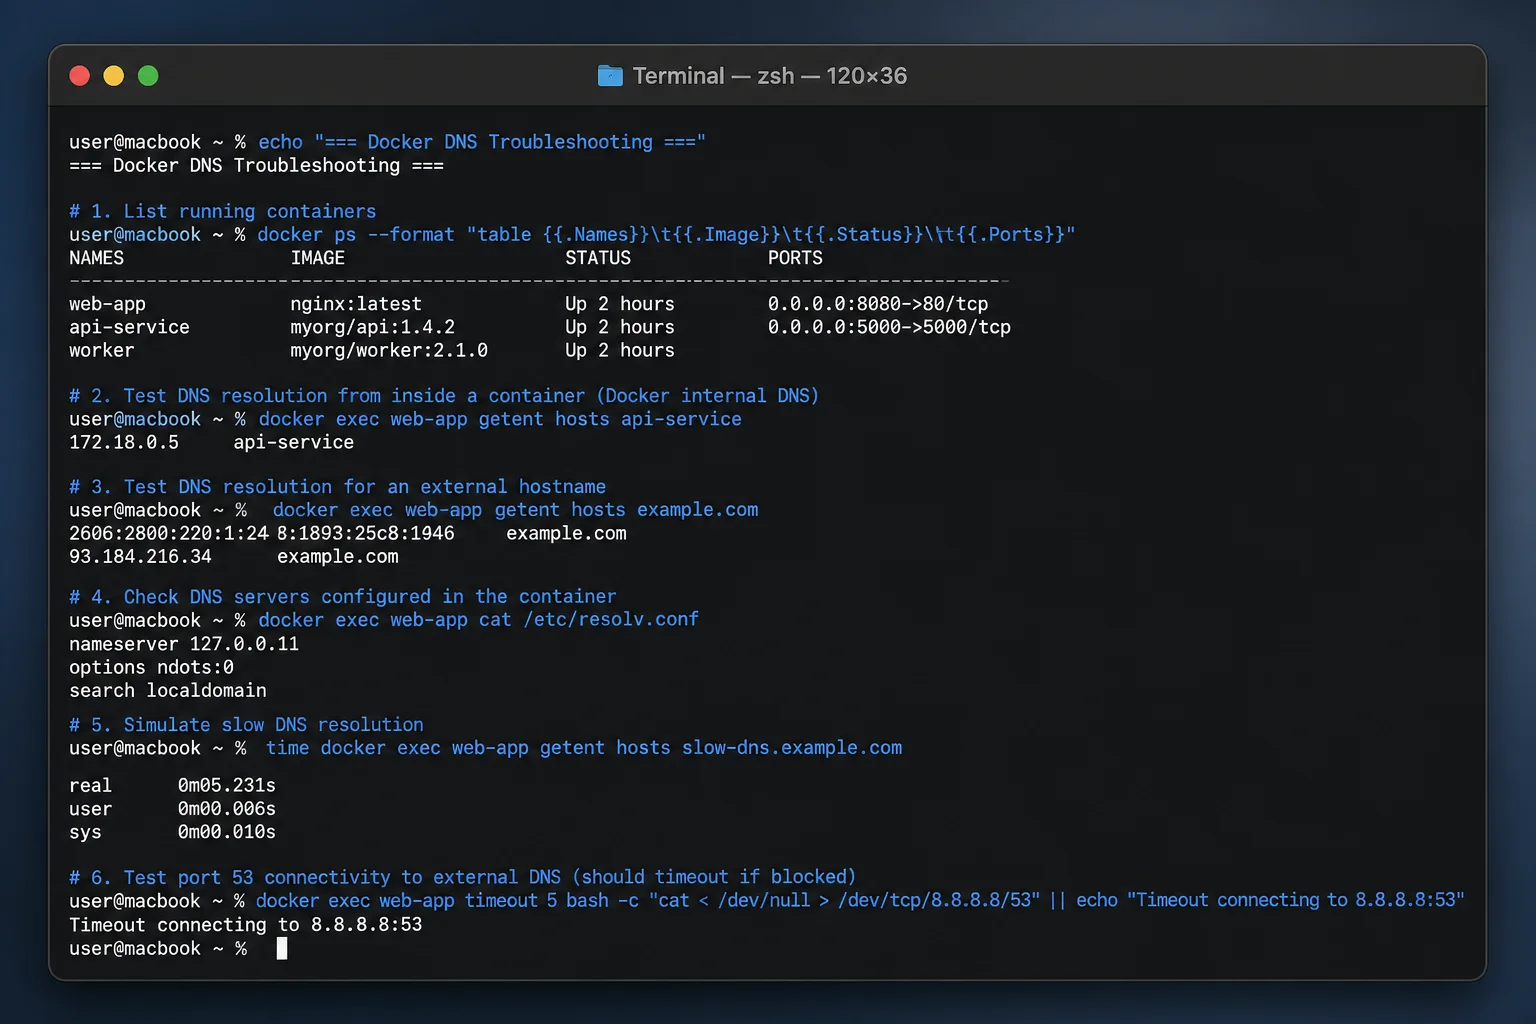This screenshot has width=1536, height=1024.
Task: Click the PORTS column header
Action: point(795,258)
